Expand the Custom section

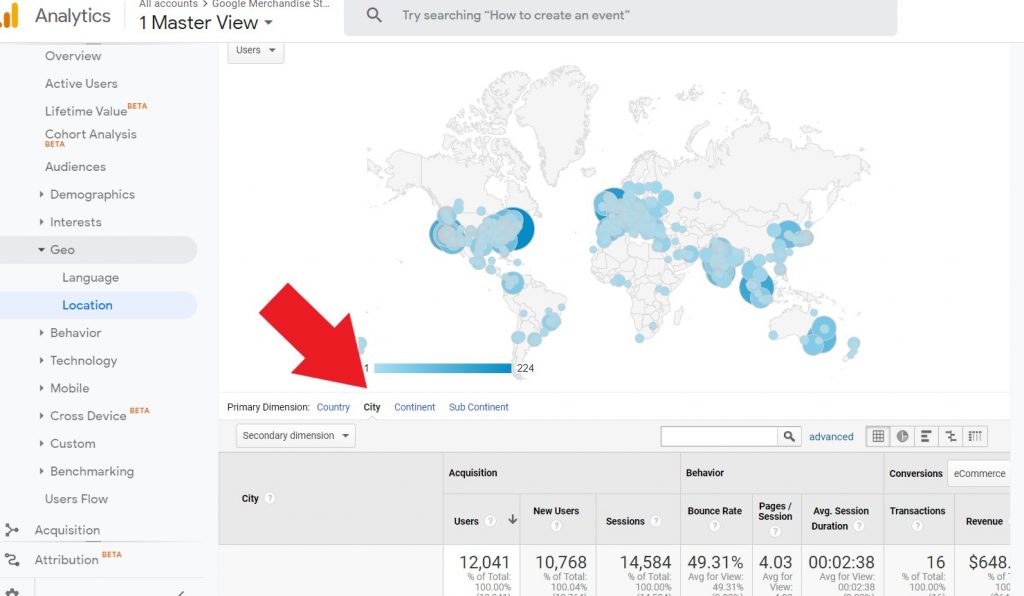pos(72,443)
